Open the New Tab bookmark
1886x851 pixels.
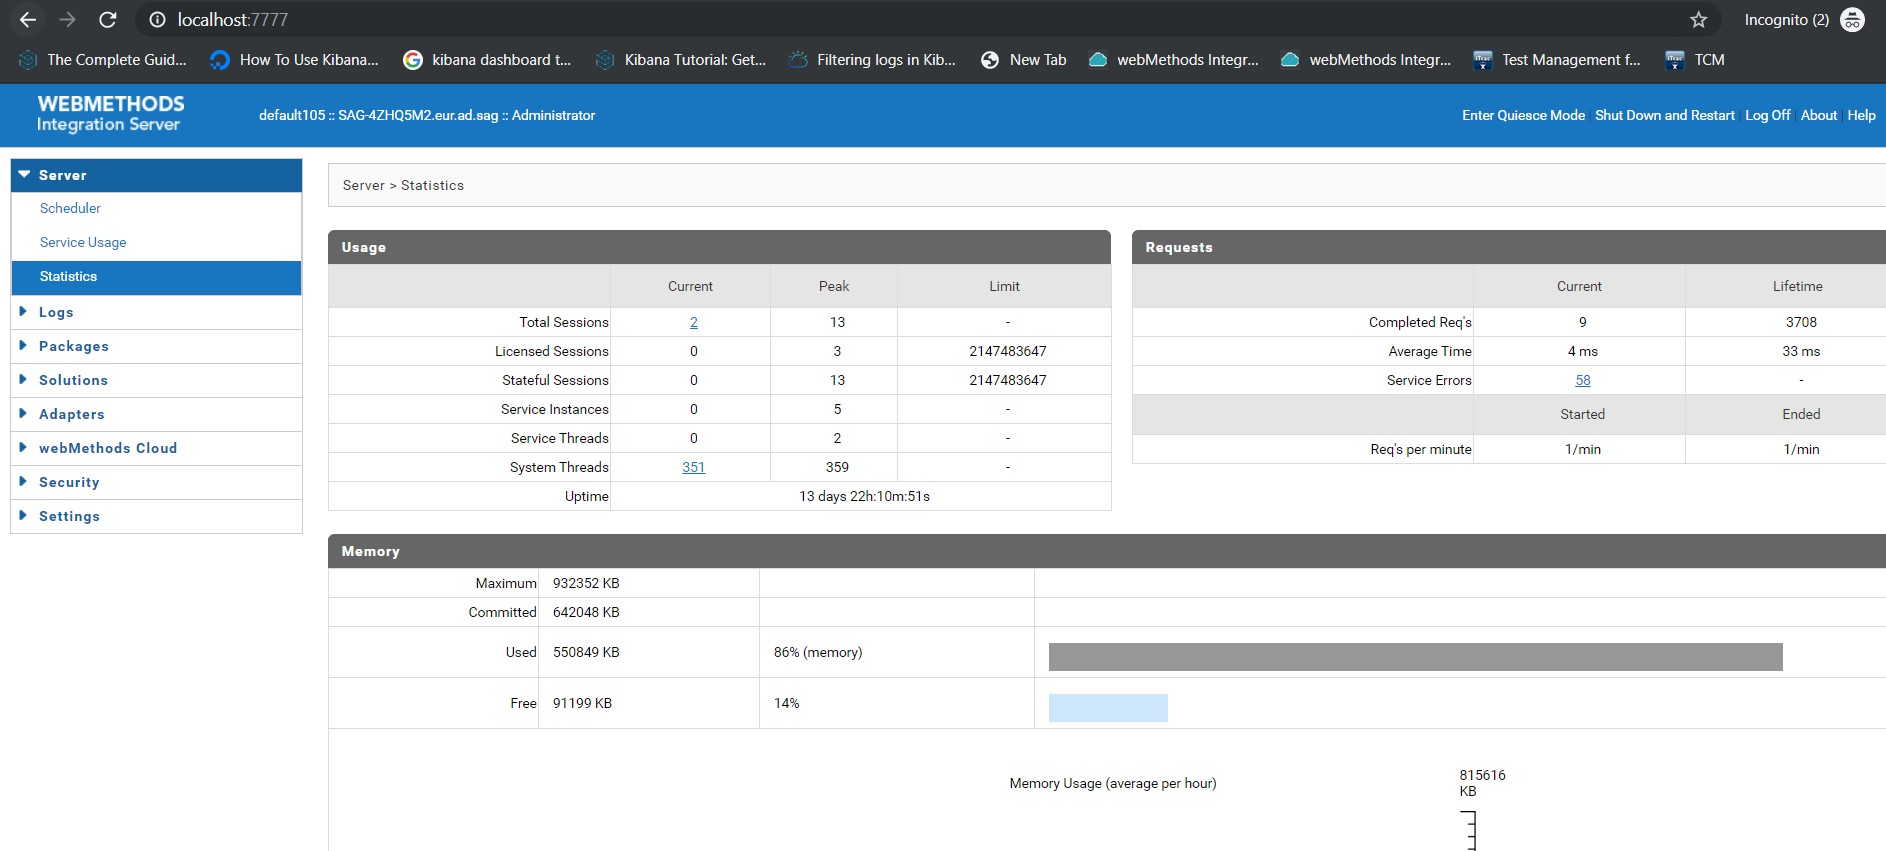1024,60
